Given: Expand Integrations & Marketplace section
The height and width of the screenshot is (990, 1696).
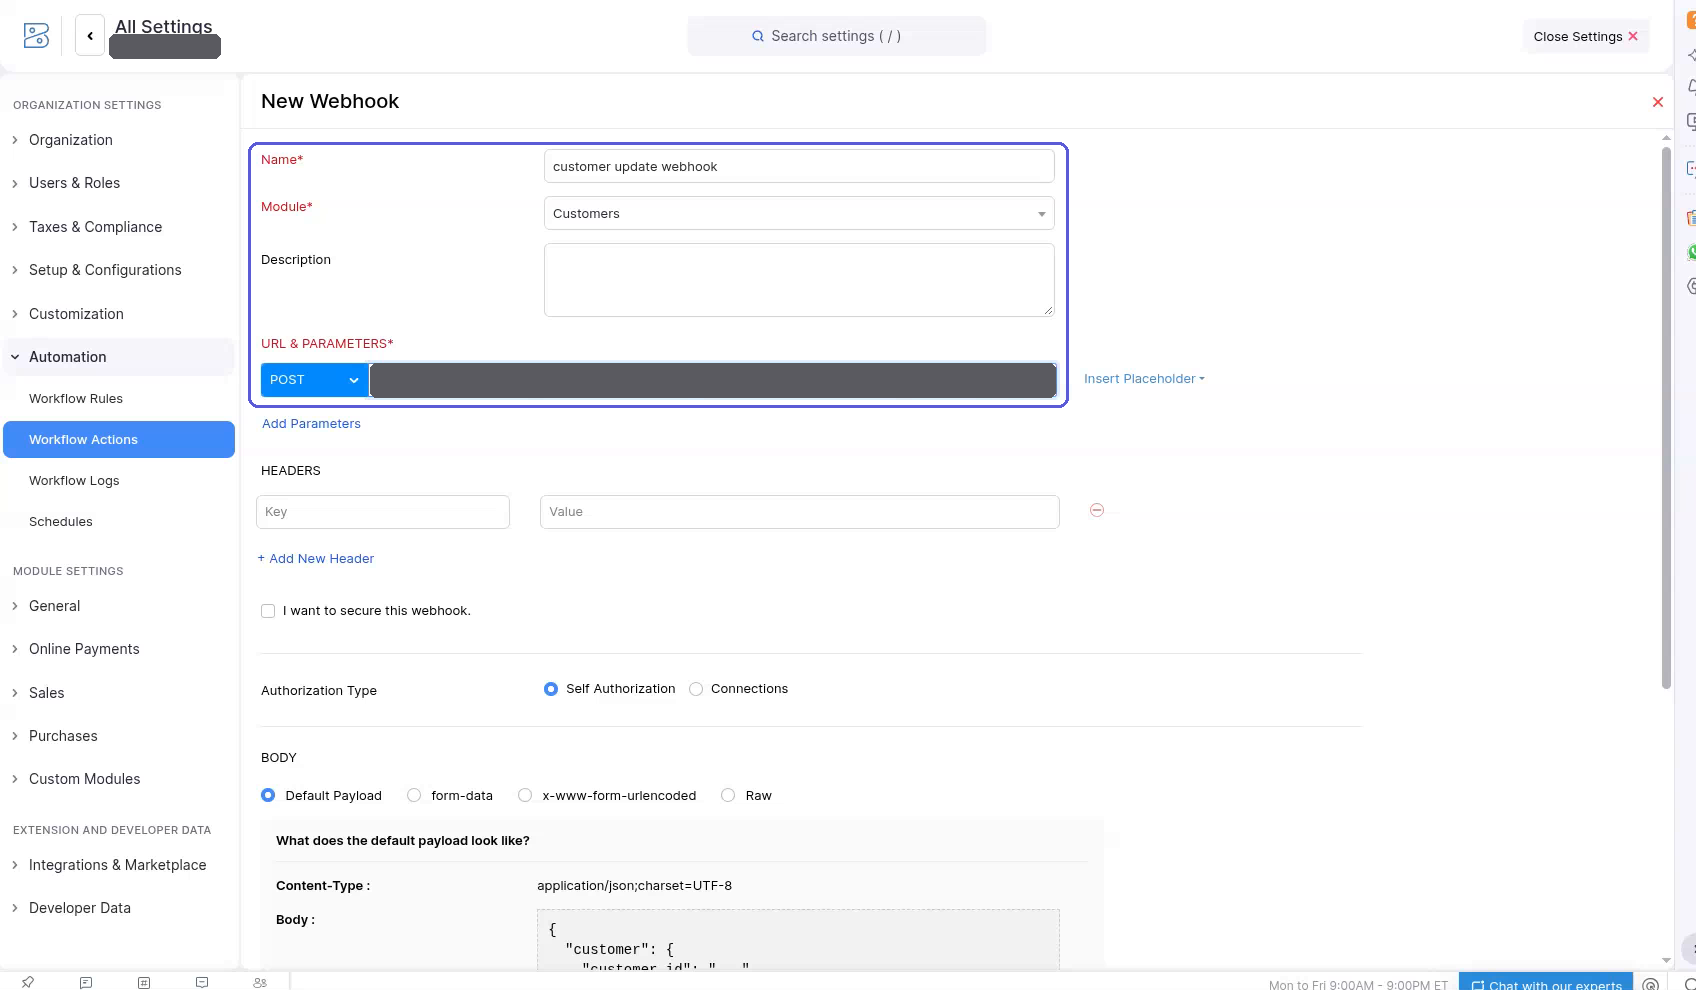Looking at the screenshot, I should 117,865.
